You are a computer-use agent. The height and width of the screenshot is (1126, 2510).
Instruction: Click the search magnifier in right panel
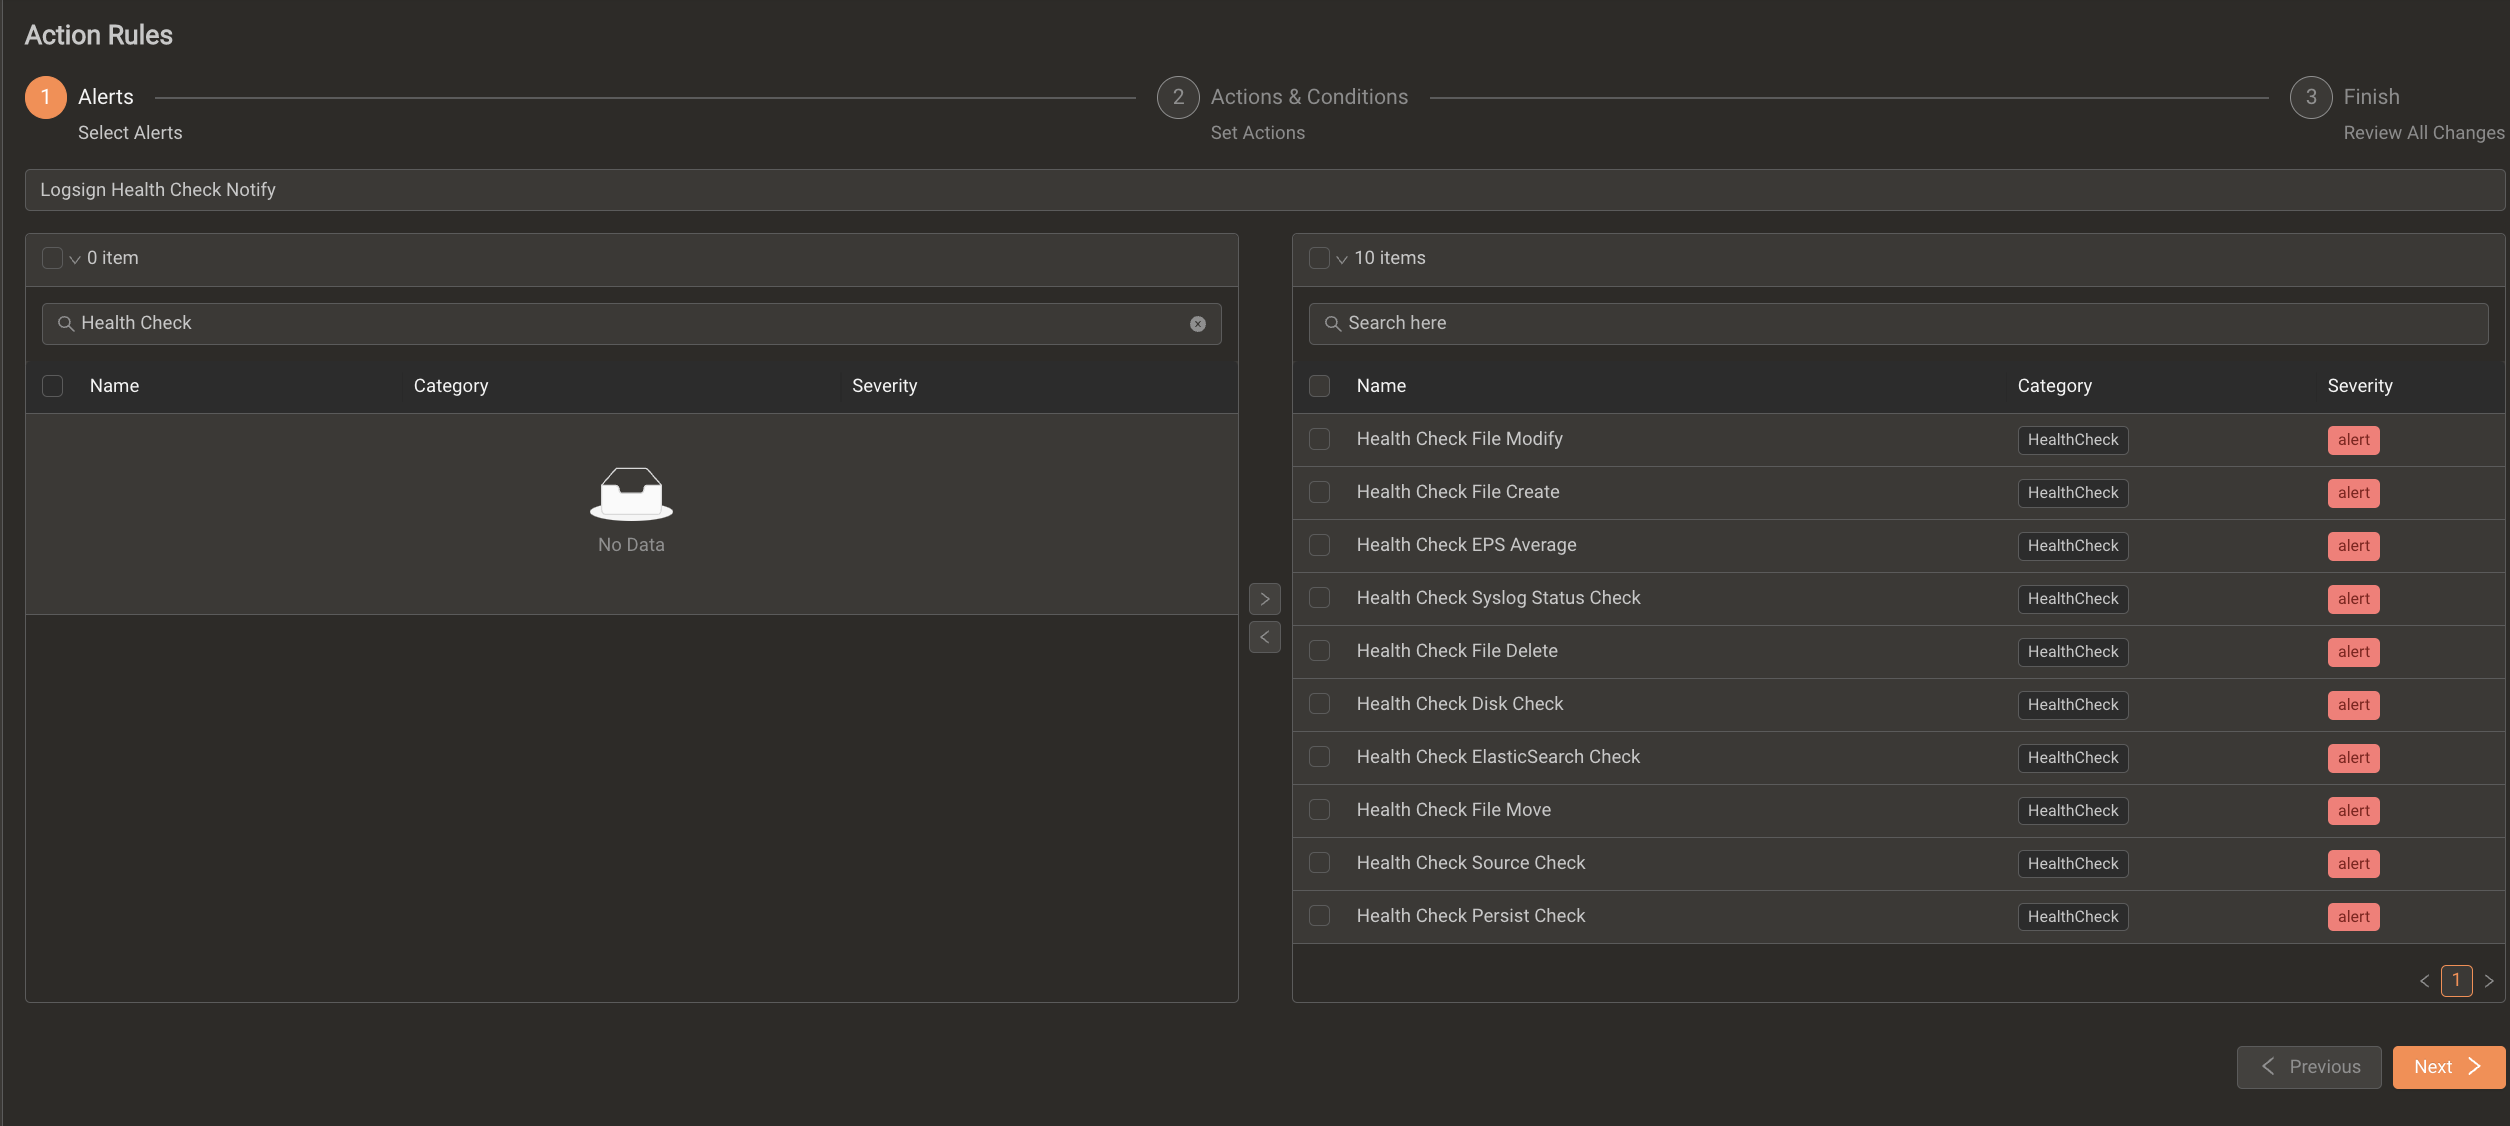point(1333,324)
